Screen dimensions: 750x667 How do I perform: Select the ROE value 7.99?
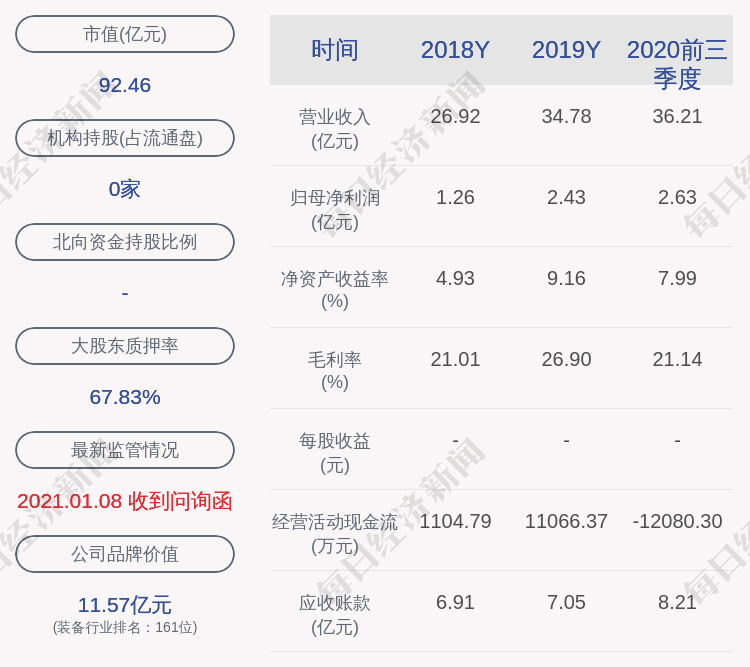pos(677,278)
